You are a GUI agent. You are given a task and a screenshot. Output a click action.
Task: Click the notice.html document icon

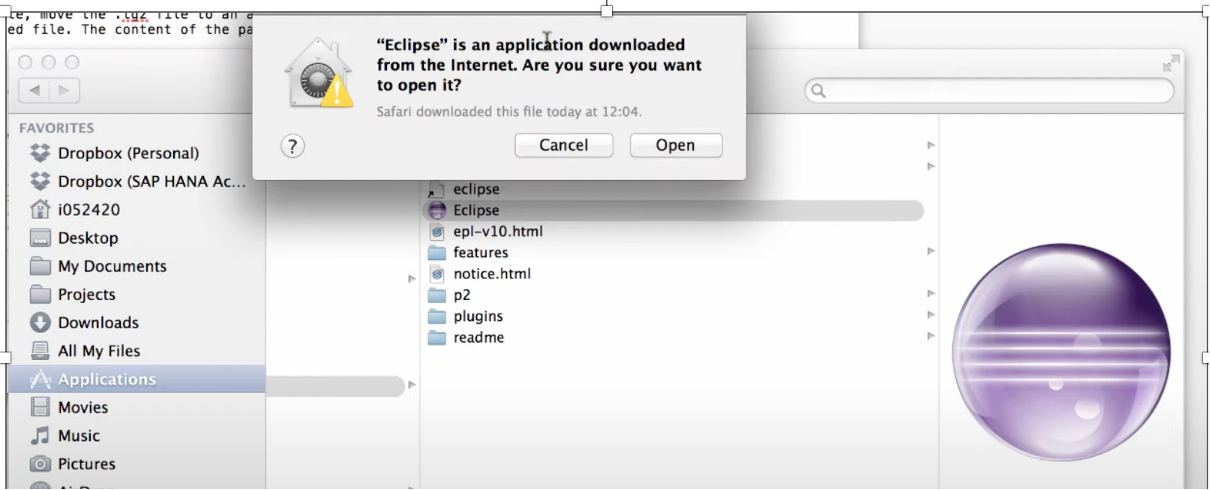pyautogui.click(x=436, y=273)
